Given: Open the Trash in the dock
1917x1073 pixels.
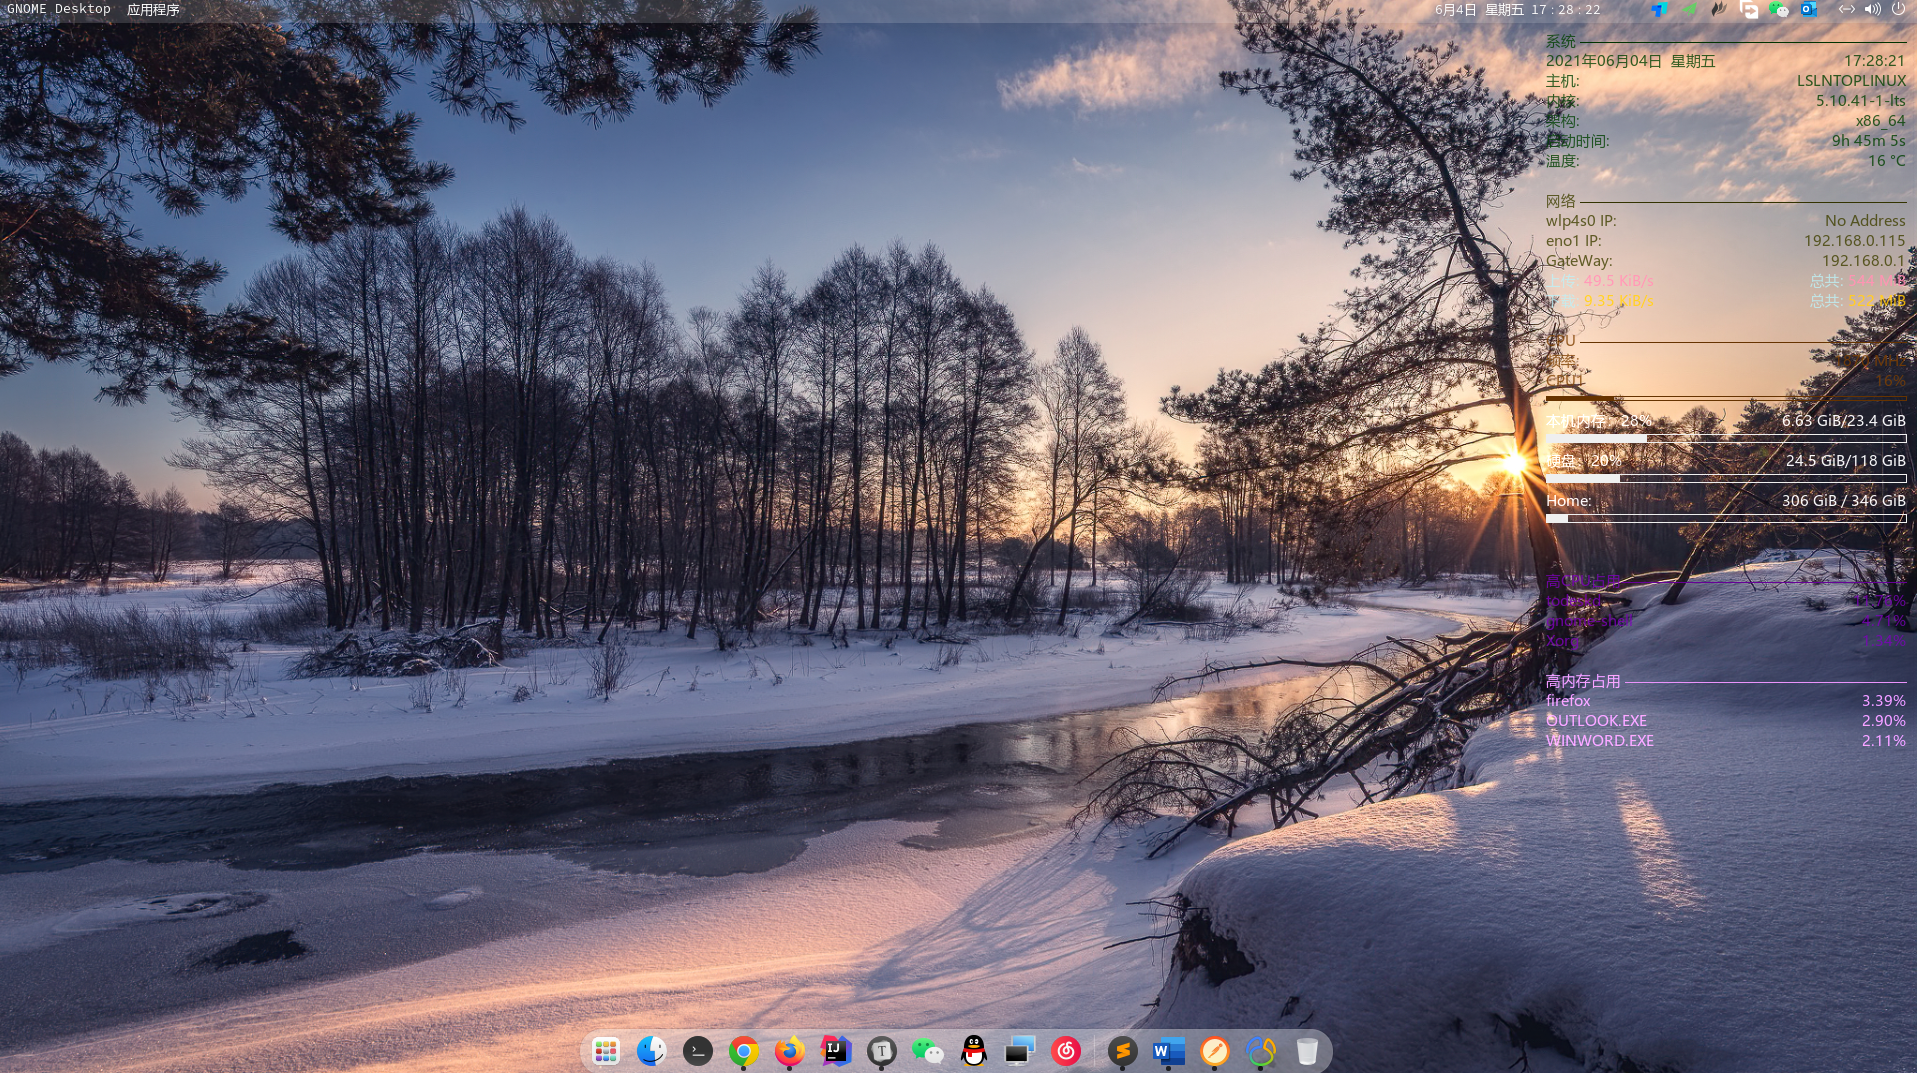Looking at the screenshot, I should coord(1306,1051).
